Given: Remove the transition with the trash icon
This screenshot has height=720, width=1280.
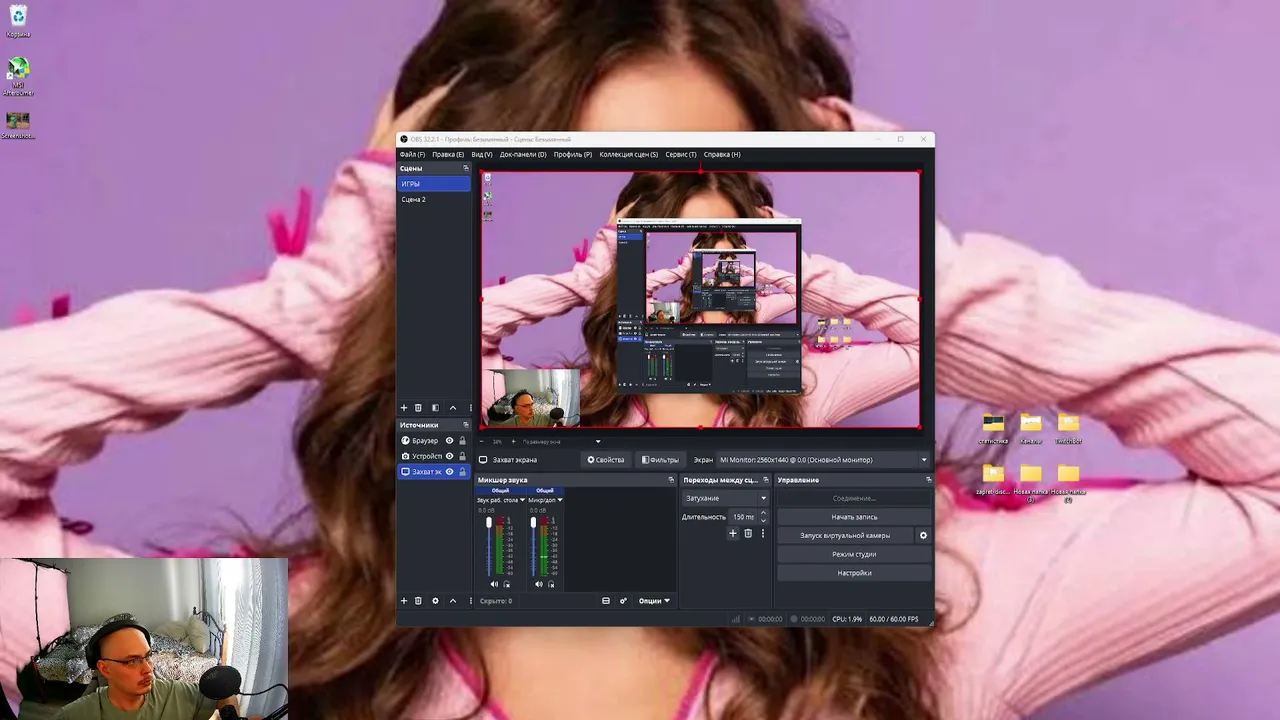Looking at the screenshot, I should (x=748, y=534).
